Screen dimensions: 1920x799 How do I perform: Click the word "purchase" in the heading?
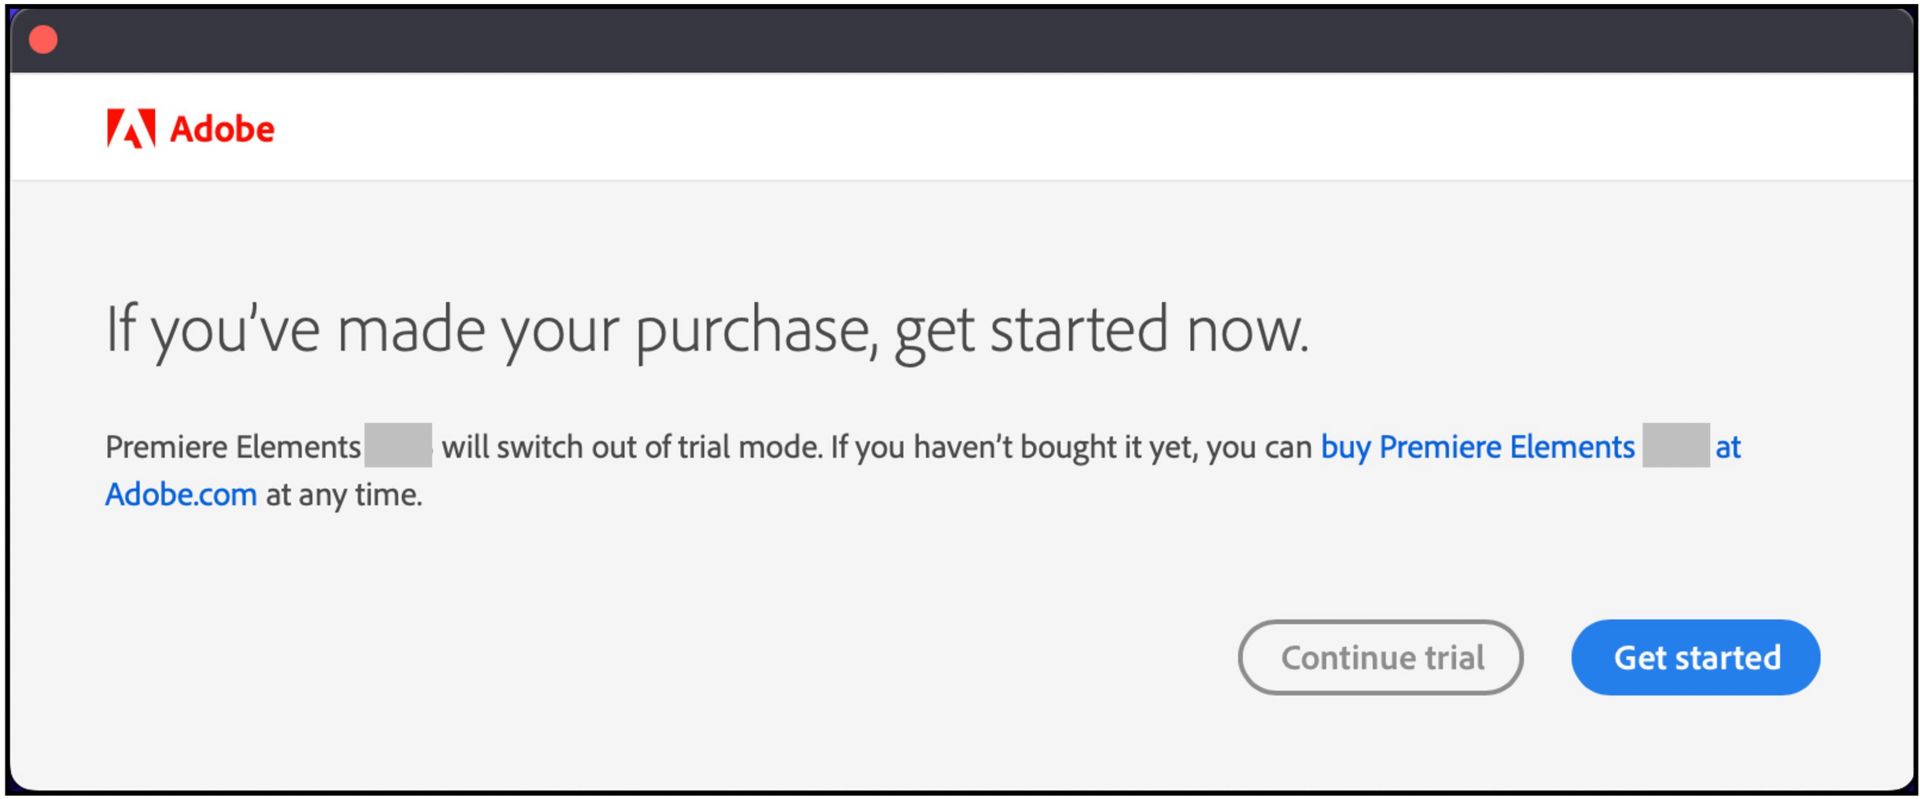(x=755, y=330)
